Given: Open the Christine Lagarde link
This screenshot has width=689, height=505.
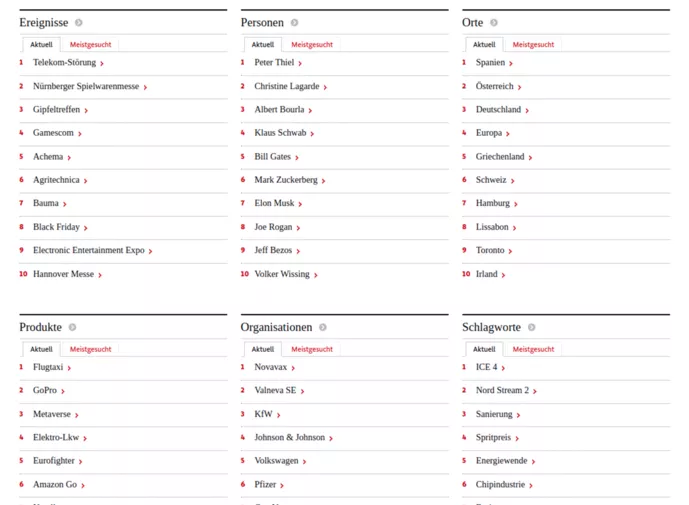Looking at the screenshot, I should [286, 86].
